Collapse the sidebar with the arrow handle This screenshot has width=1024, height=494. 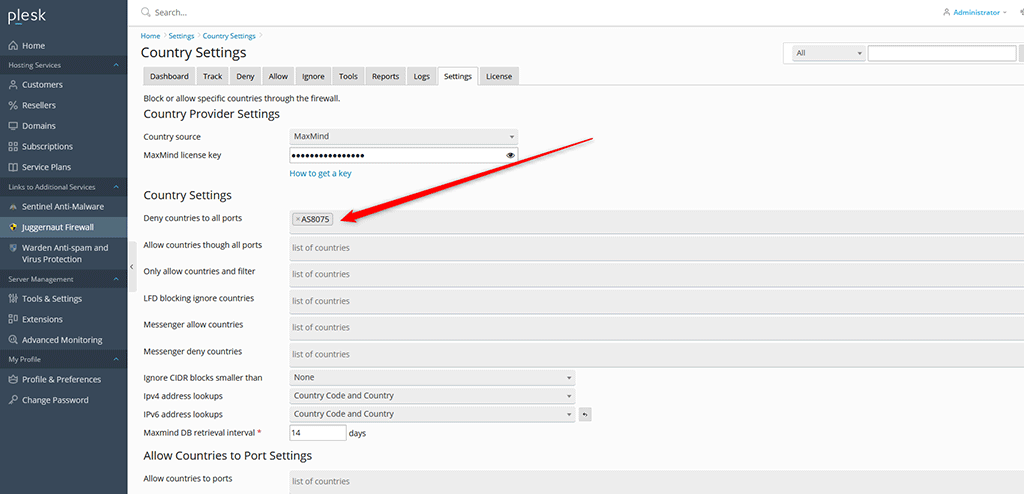(x=132, y=267)
